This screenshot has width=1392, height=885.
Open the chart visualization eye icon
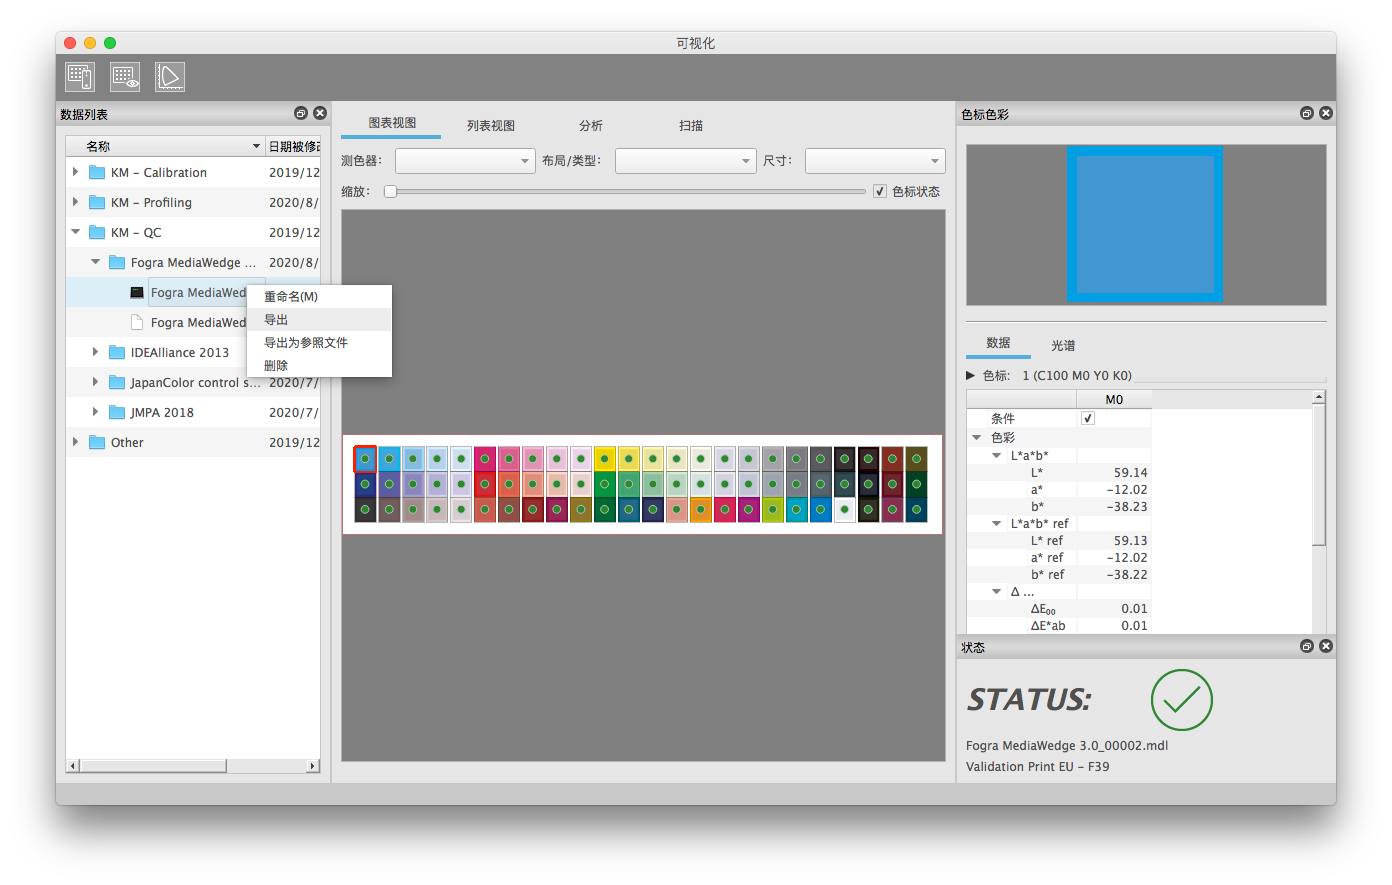tap(125, 77)
